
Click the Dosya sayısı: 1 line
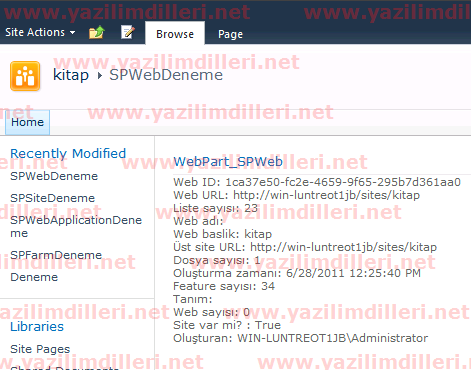(x=217, y=260)
